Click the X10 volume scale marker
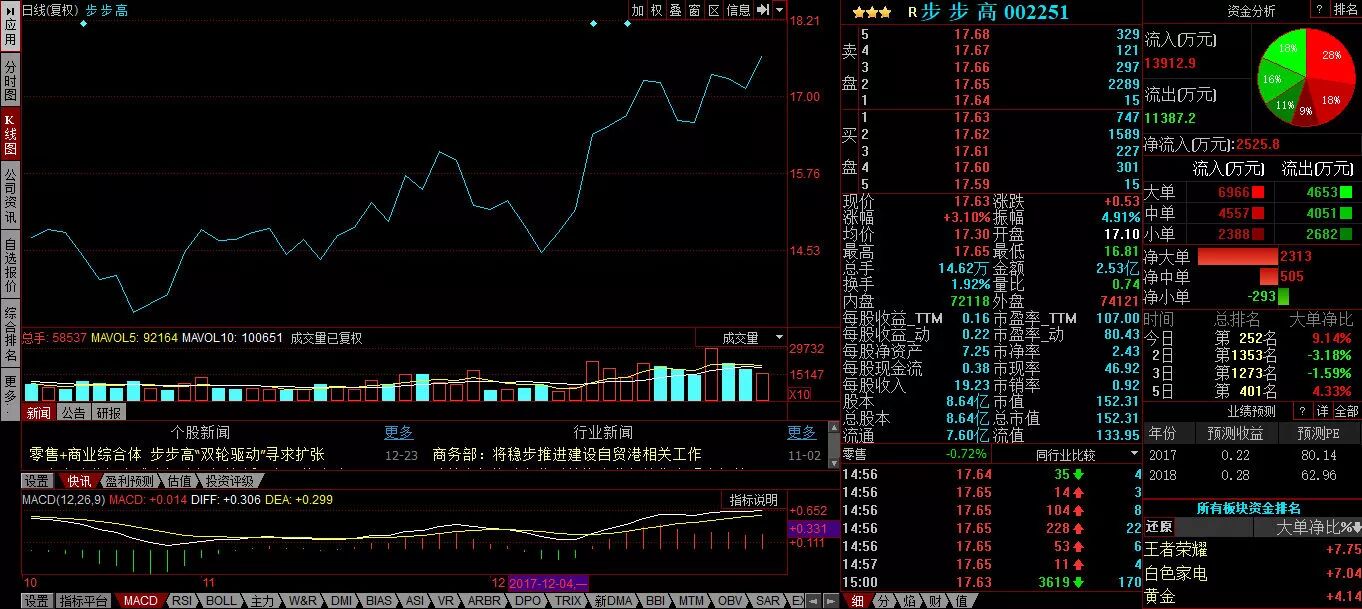Screen dimensions: 1362x609 (800, 394)
